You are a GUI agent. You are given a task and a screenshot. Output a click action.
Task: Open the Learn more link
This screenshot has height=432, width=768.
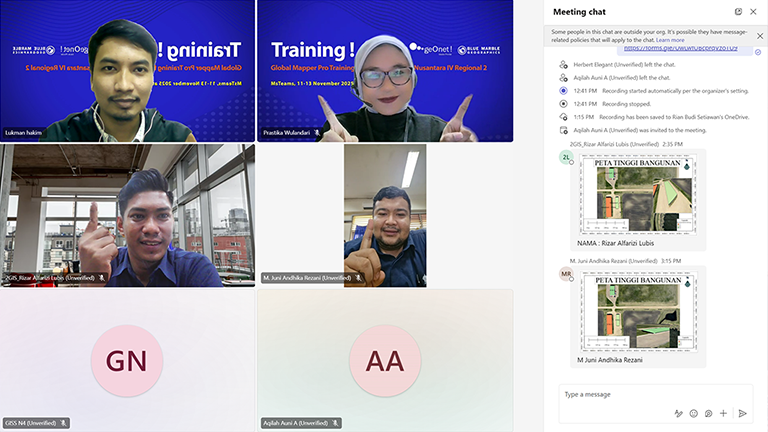pos(670,40)
